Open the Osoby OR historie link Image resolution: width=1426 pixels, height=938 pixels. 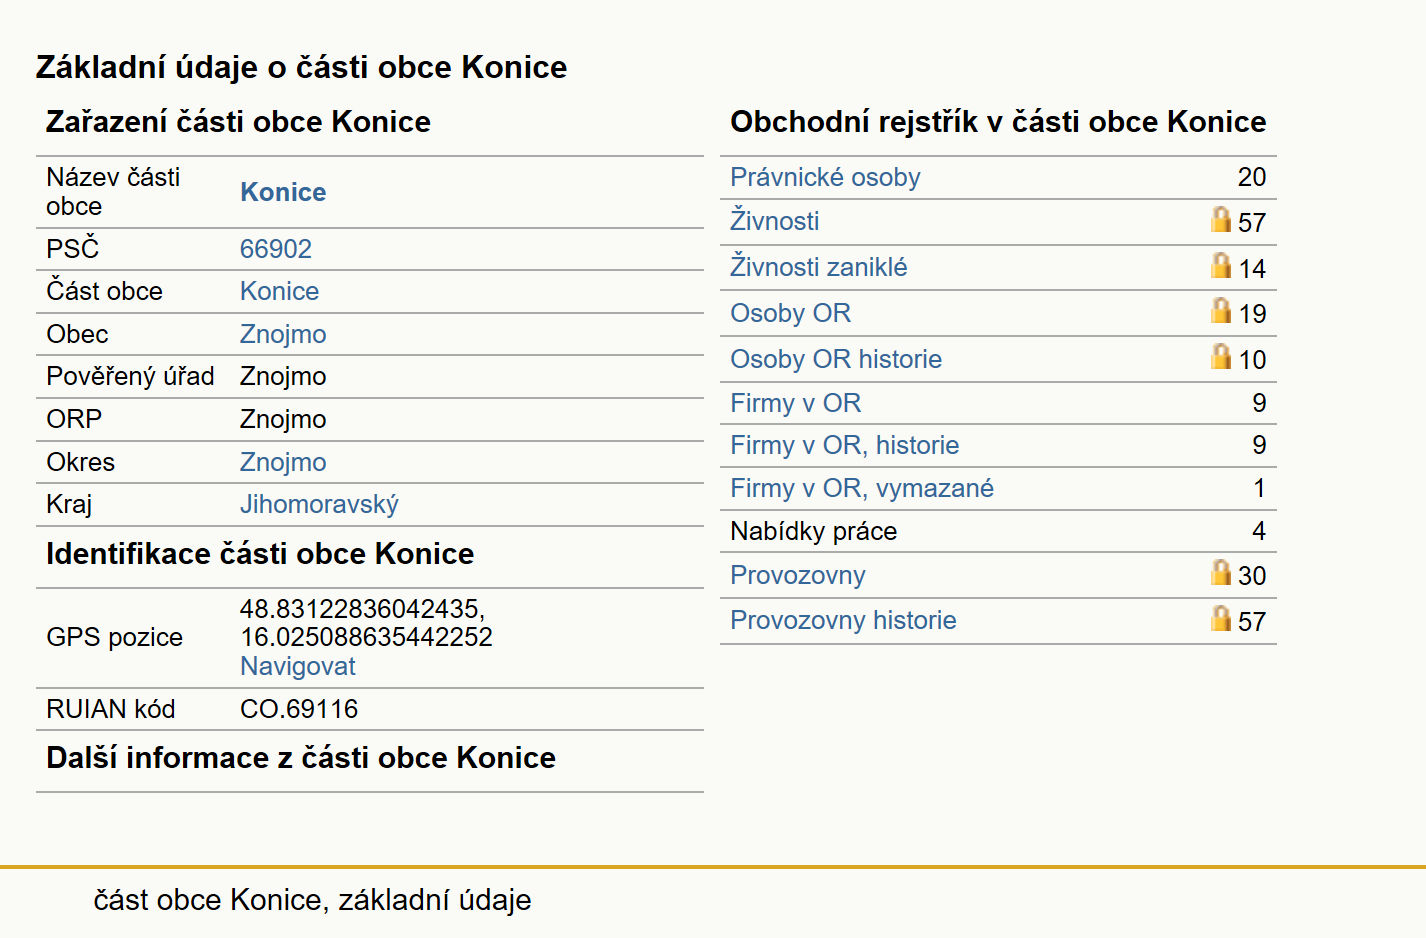coord(836,359)
